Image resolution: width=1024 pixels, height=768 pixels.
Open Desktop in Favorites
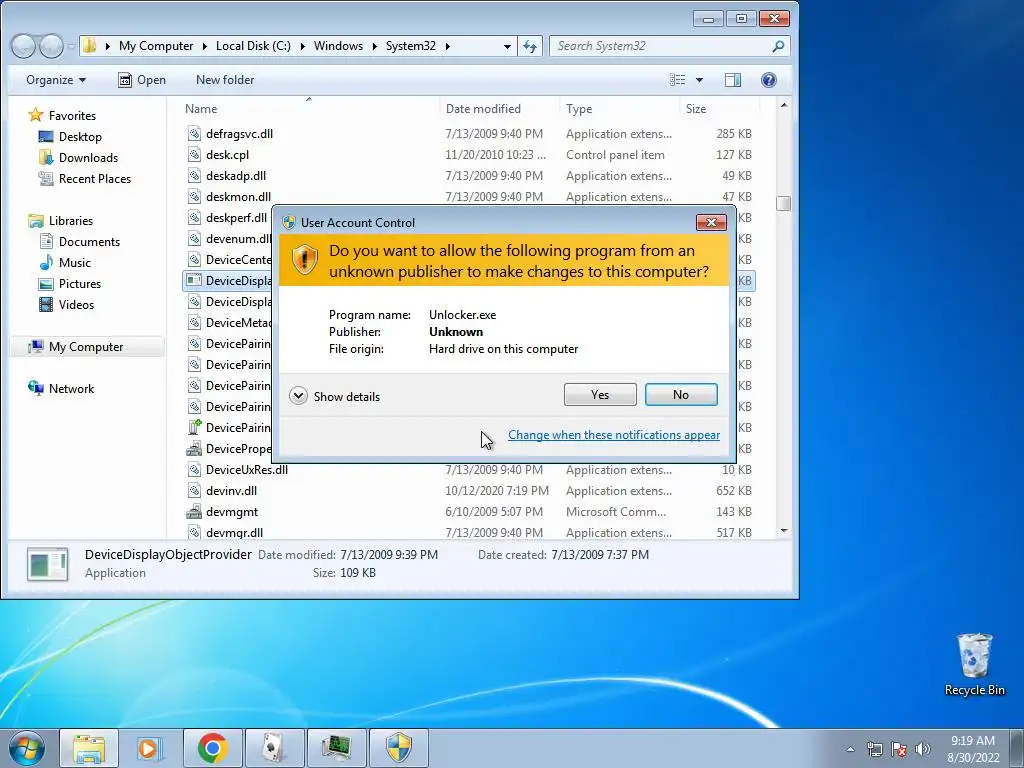70,136
